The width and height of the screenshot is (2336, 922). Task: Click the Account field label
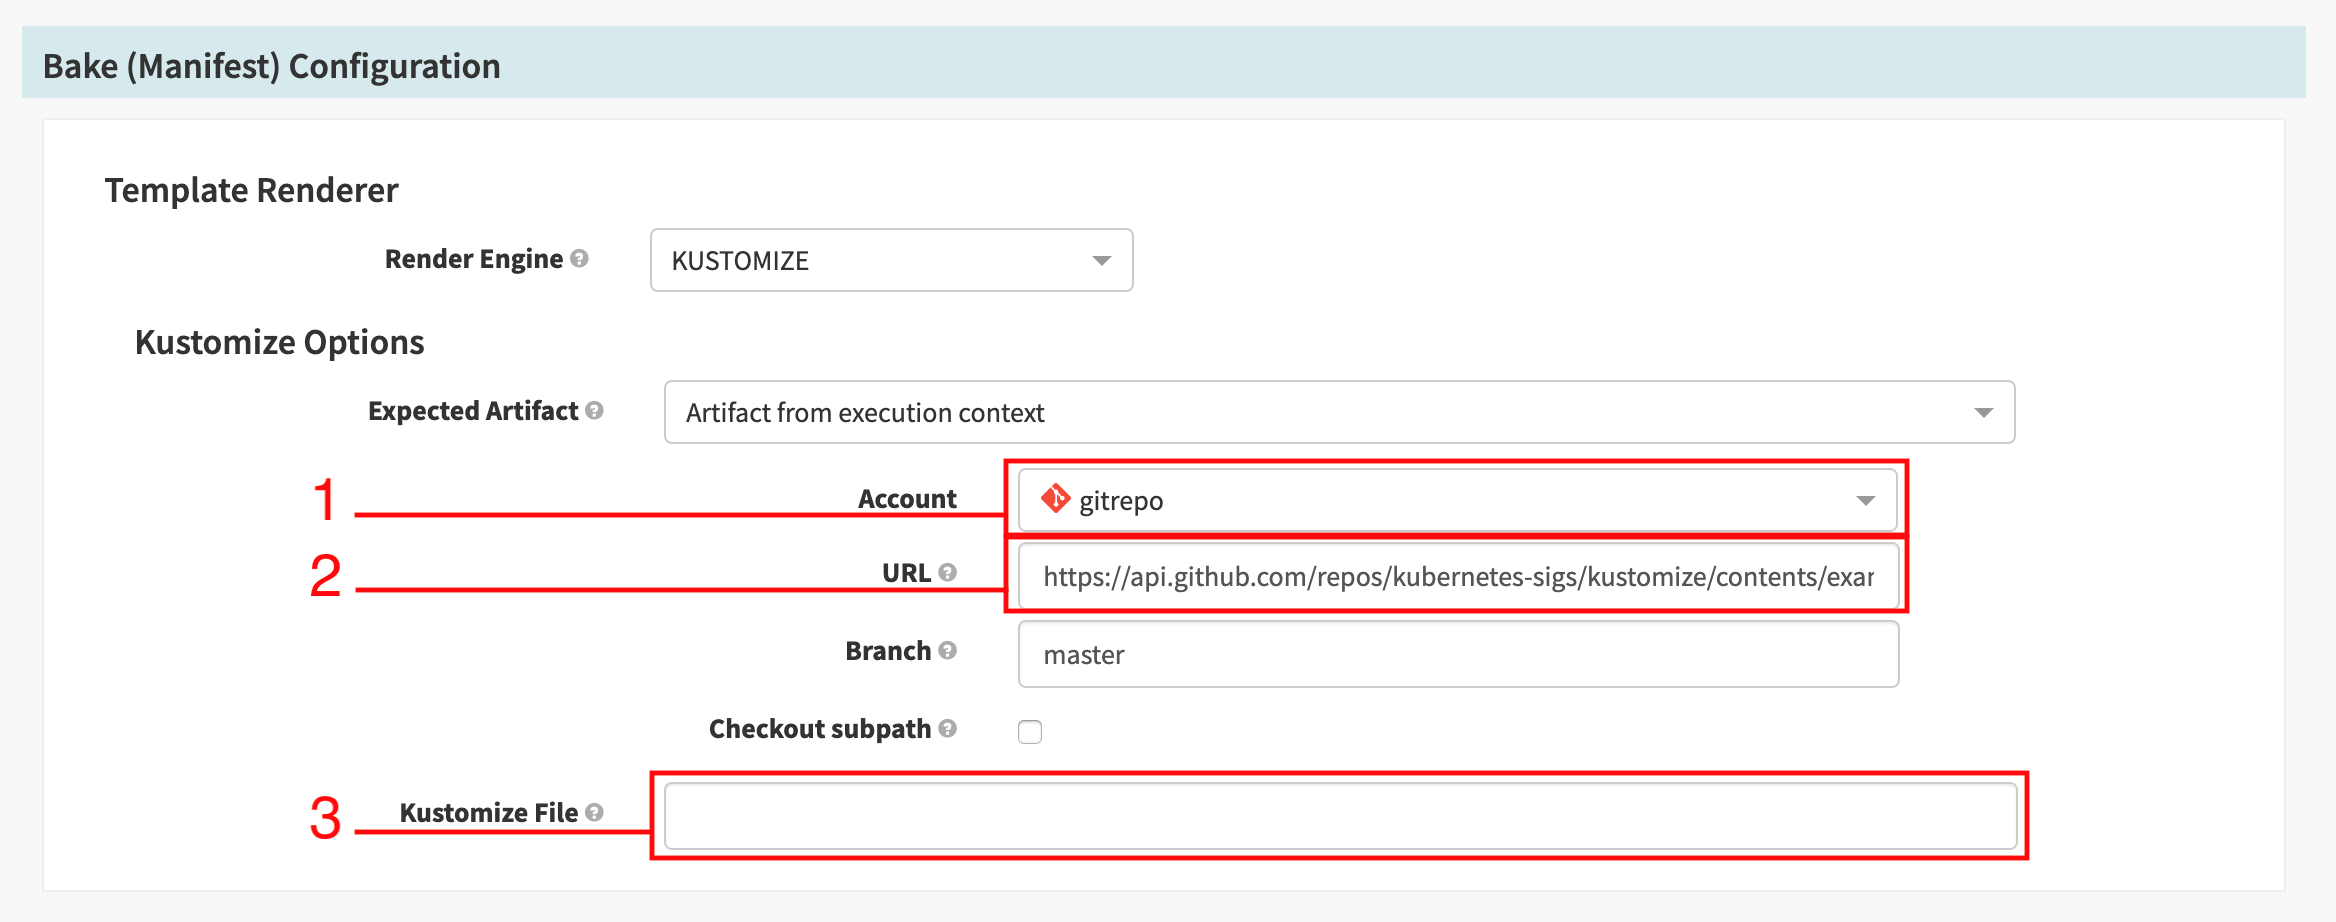[x=907, y=499]
